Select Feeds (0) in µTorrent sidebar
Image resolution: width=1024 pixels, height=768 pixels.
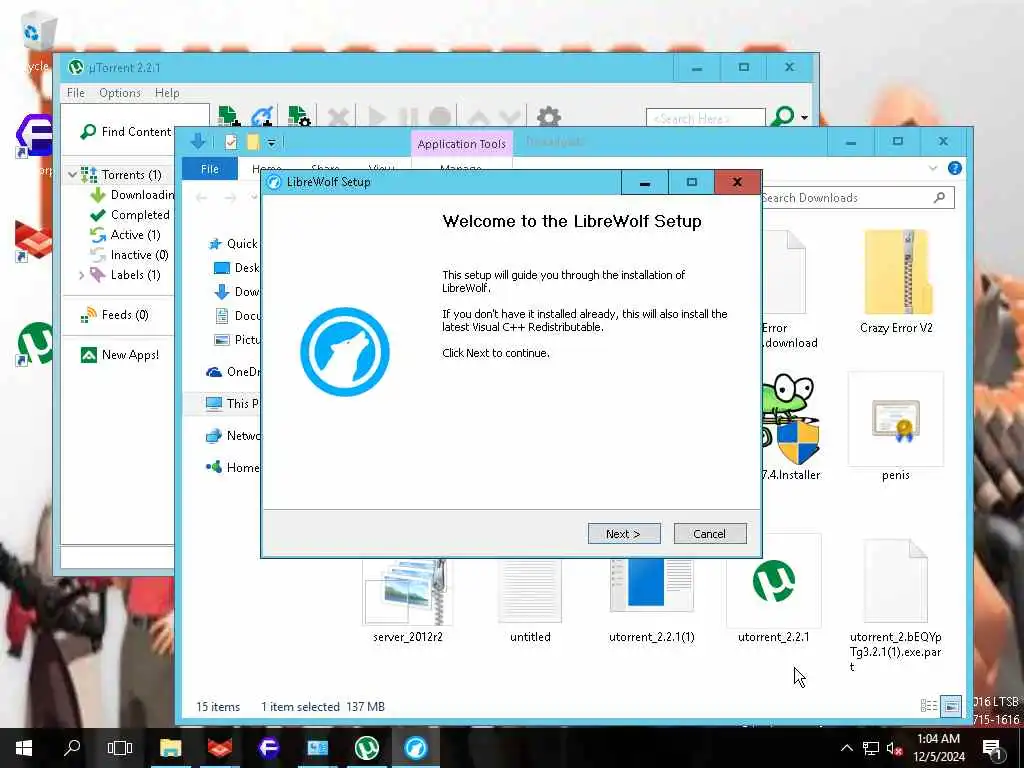115,315
